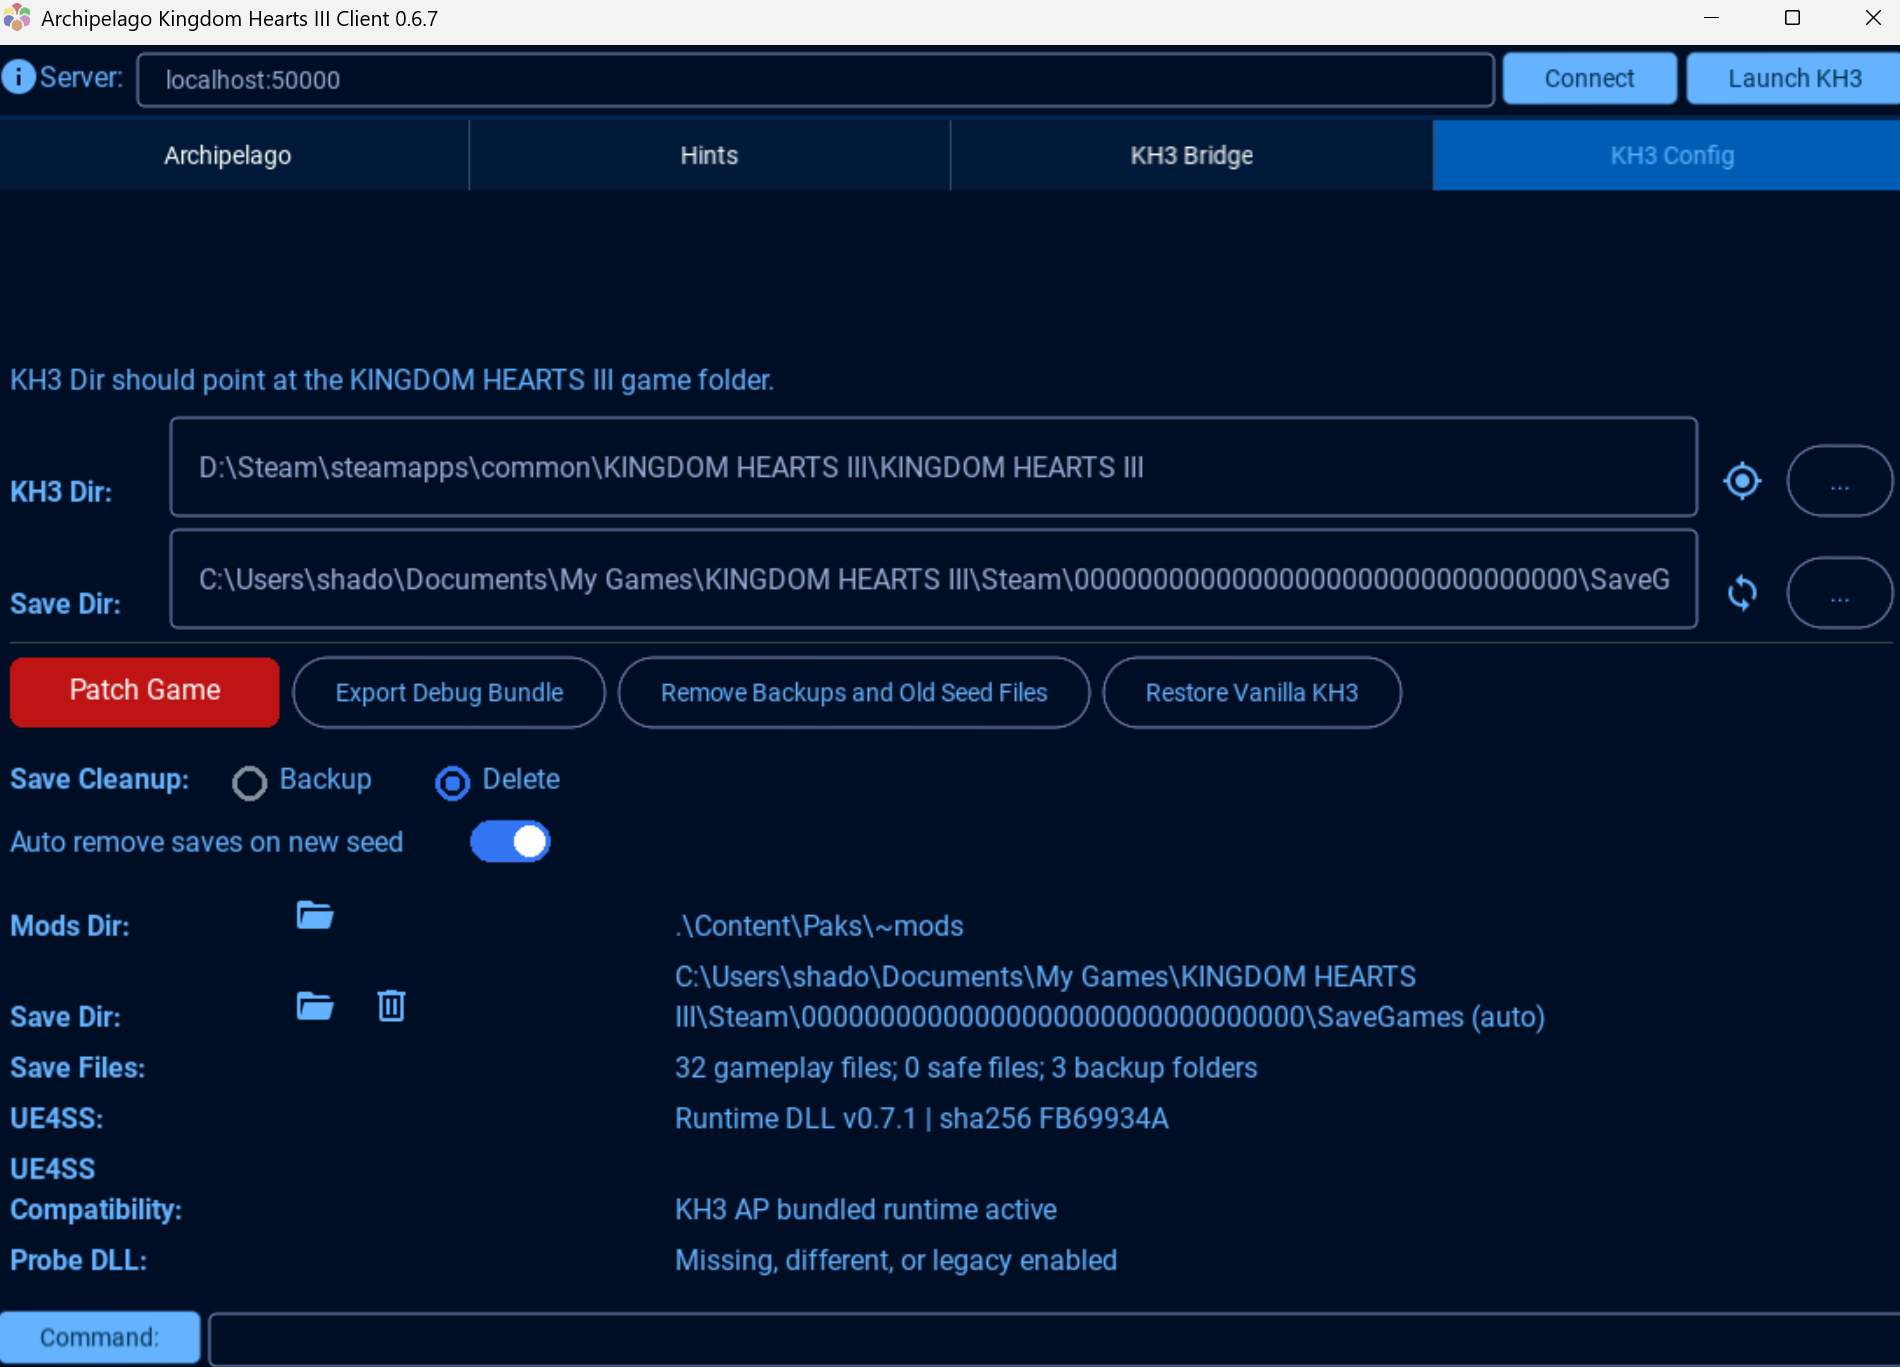Select the Delete radio button

(452, 782)
